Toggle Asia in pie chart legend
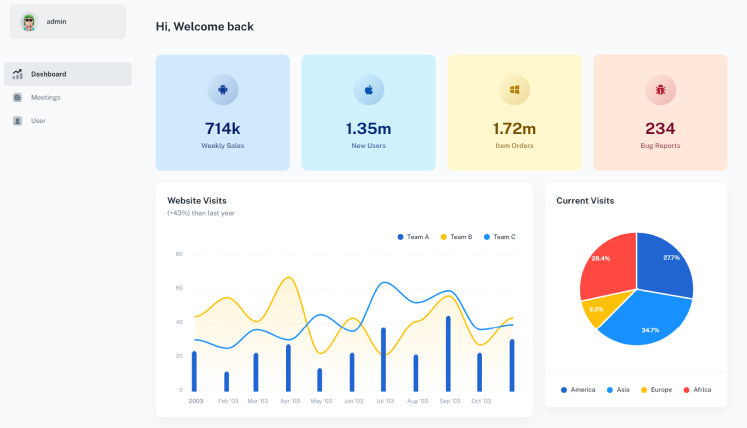The image size is (747, 428). [618, 390]
